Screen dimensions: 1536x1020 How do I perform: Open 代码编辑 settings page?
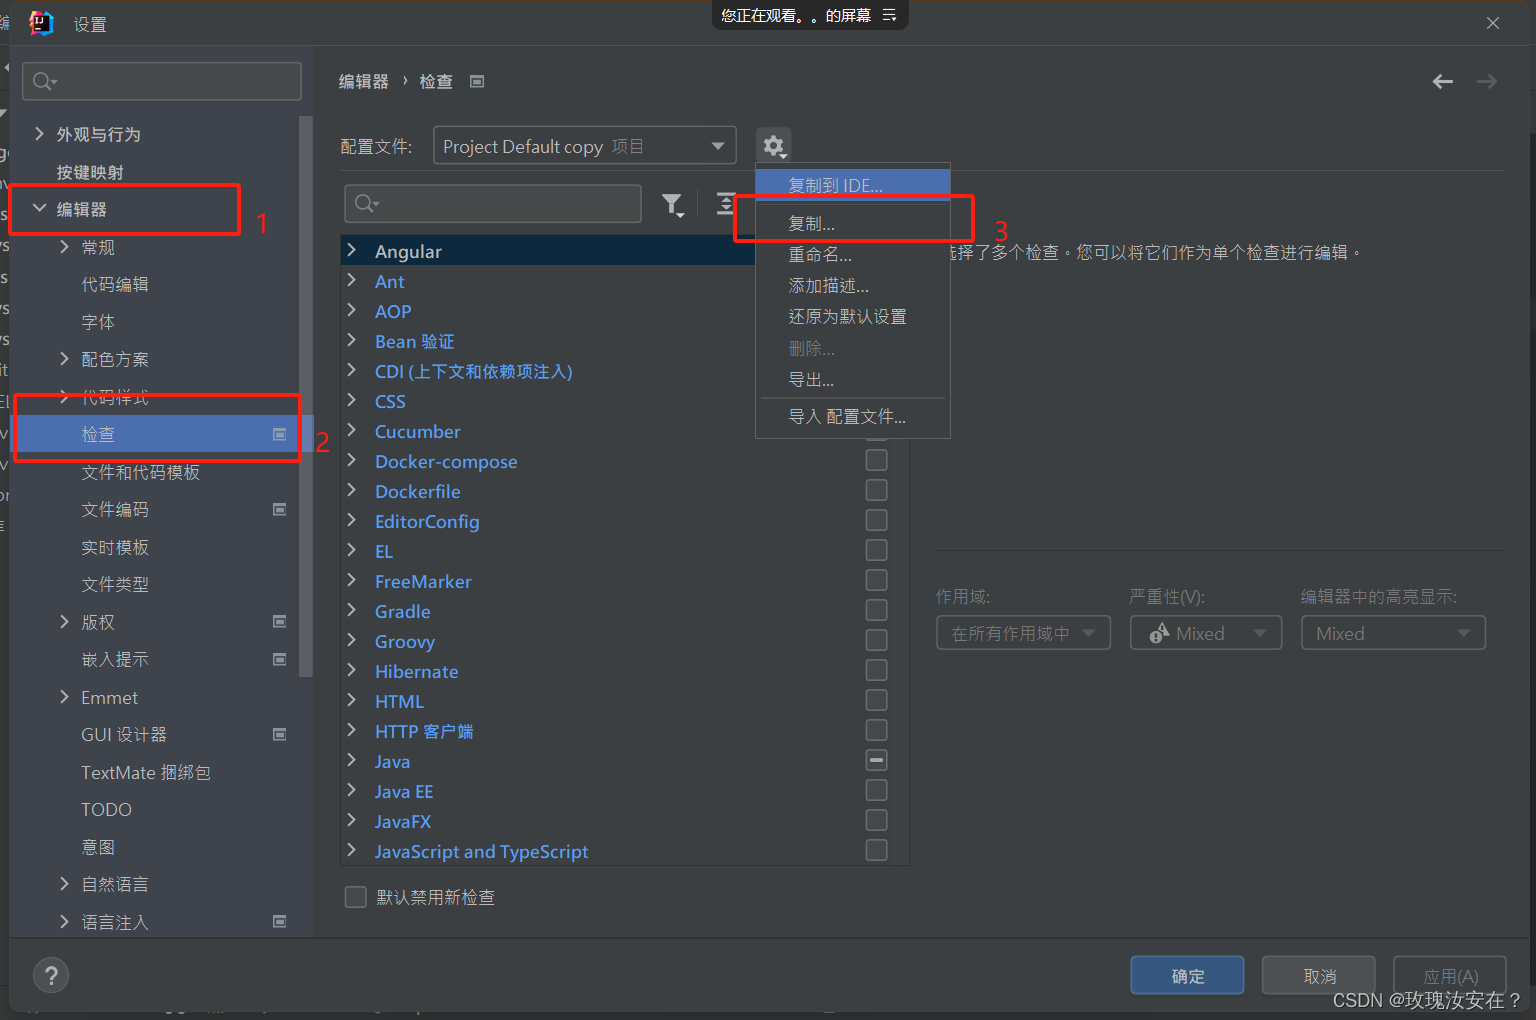click(115, 284)
